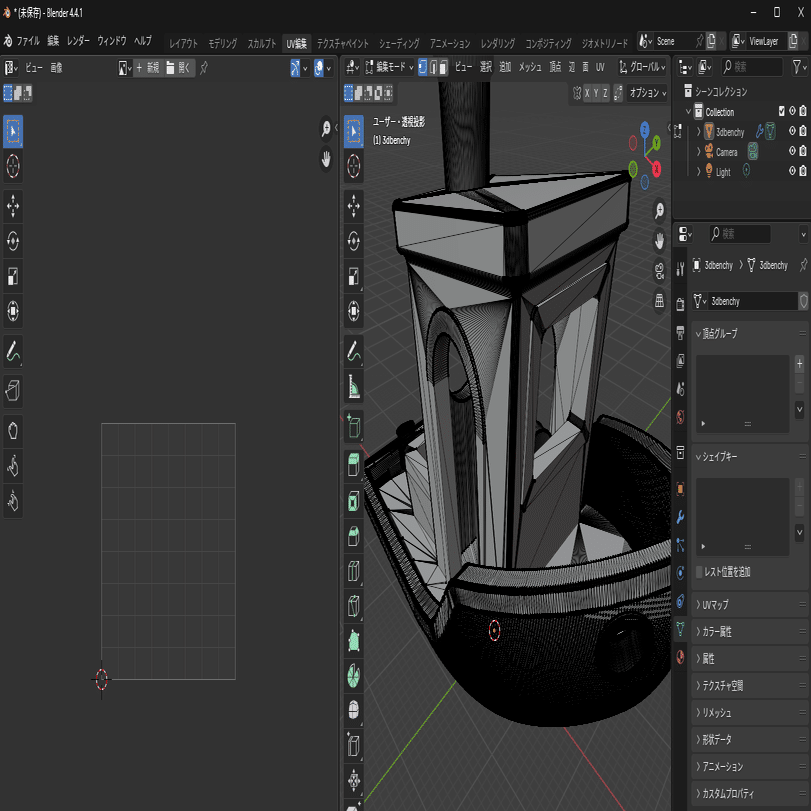Viewport: 811px width, 811px height.
Task: Open the Modifiers wrench tab in properties
Action: pos(680,517)
